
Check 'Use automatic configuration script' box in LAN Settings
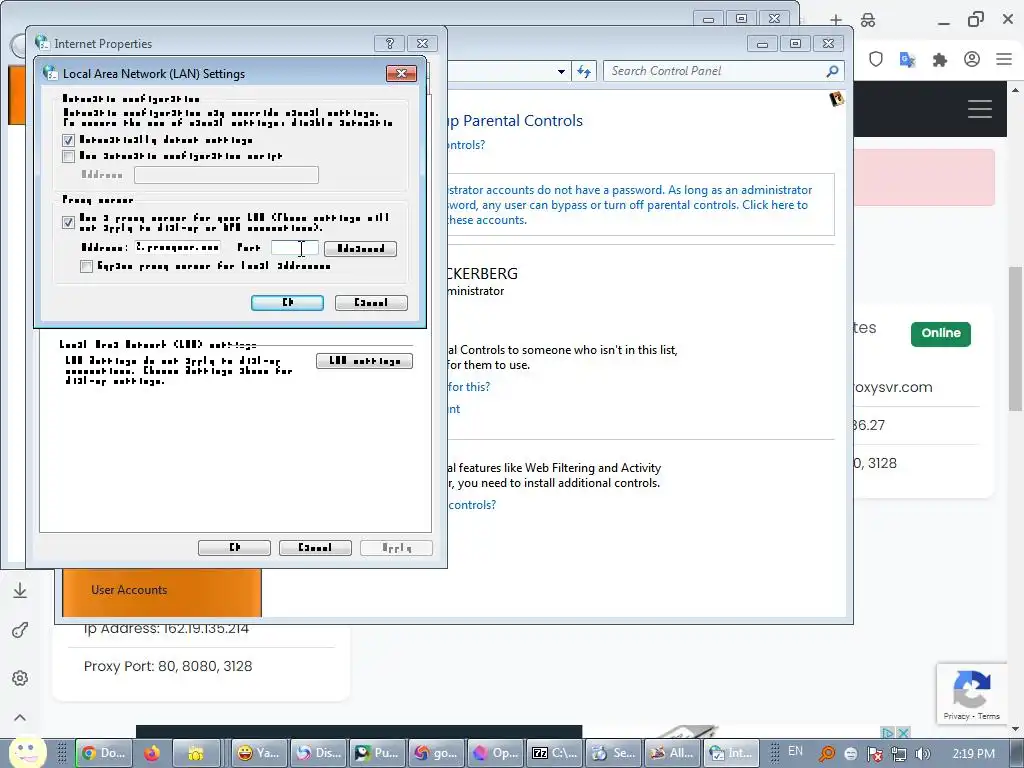[x=69, y=156]
